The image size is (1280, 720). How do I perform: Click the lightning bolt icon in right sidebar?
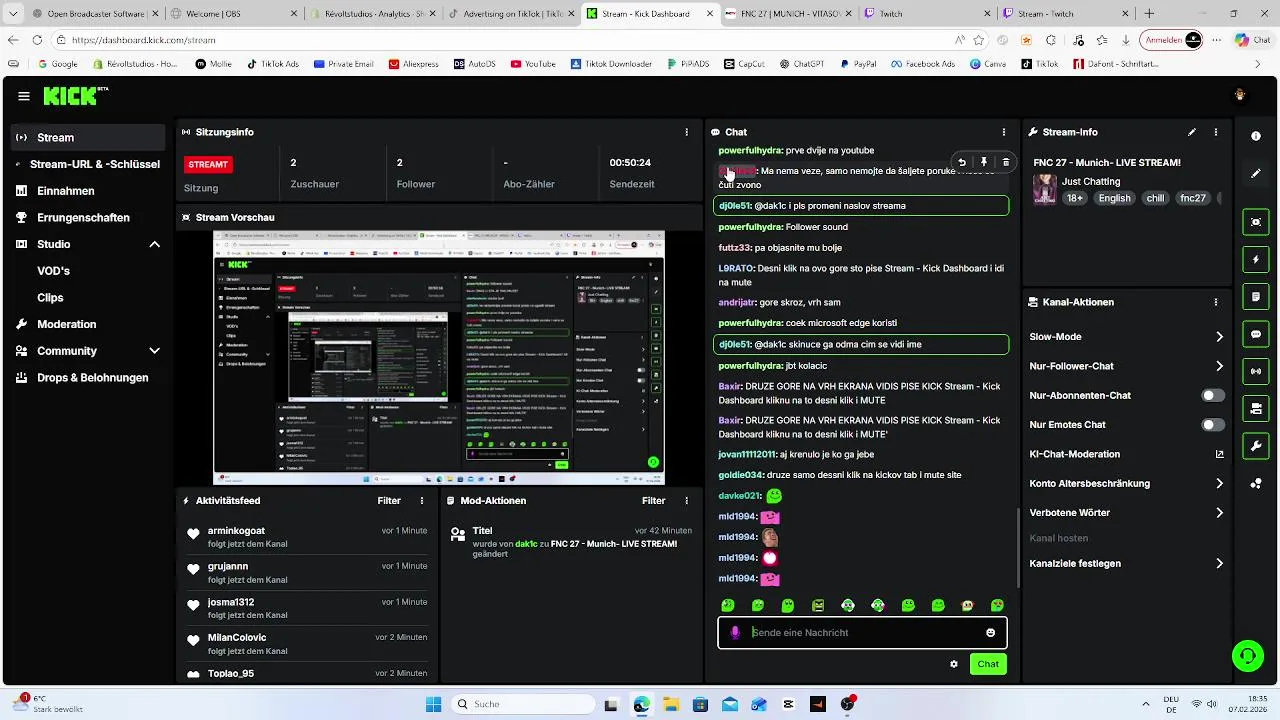pos(1256,260)
